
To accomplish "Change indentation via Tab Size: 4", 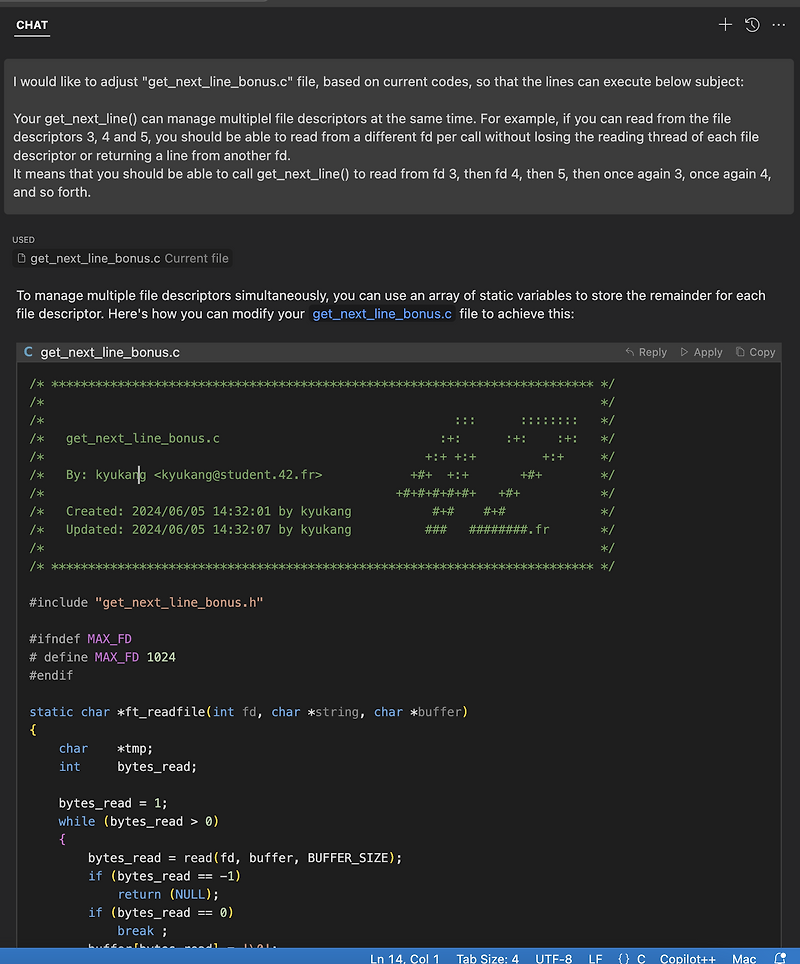I will pos(487,958).
